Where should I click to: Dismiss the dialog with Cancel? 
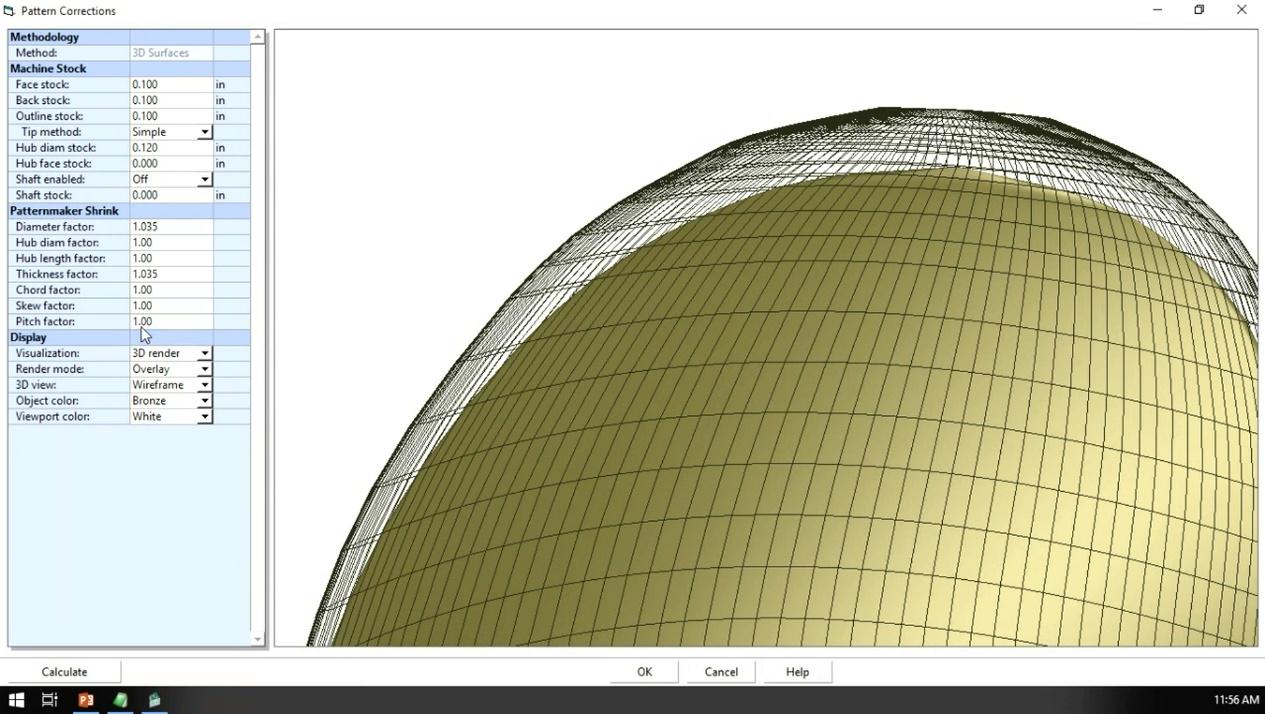coord(720,671)
